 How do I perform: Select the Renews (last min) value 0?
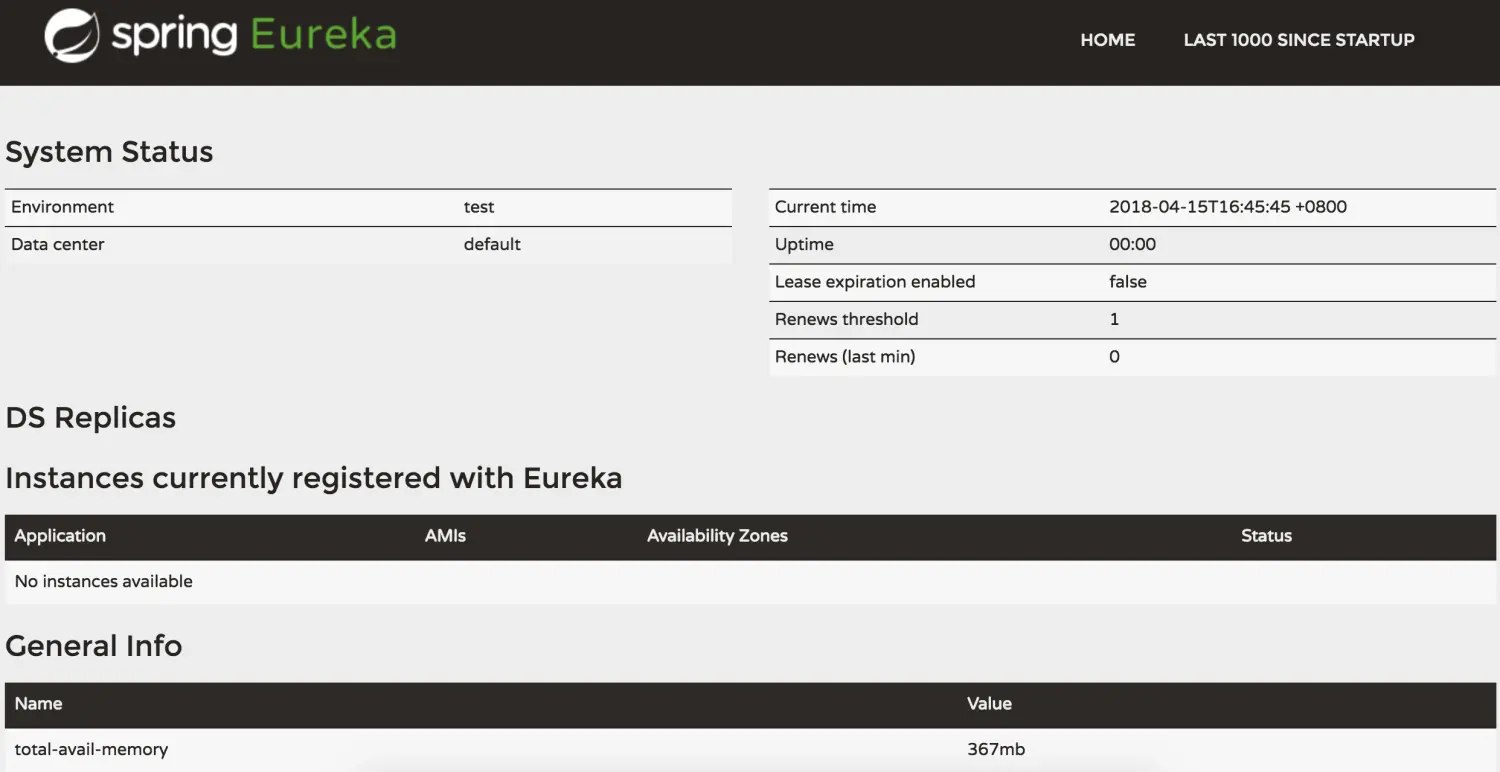1114,357
